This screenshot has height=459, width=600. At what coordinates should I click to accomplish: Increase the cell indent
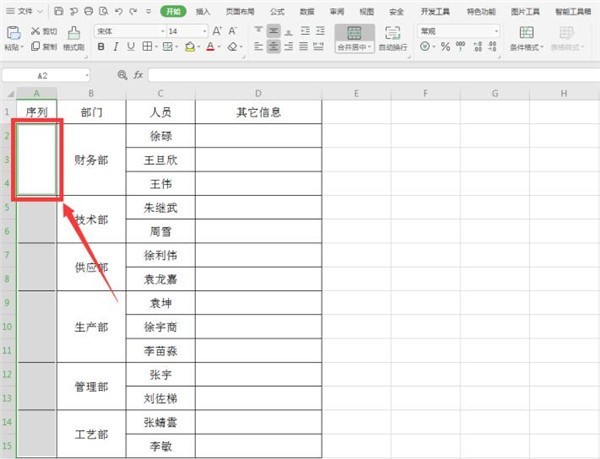[320, 31]
